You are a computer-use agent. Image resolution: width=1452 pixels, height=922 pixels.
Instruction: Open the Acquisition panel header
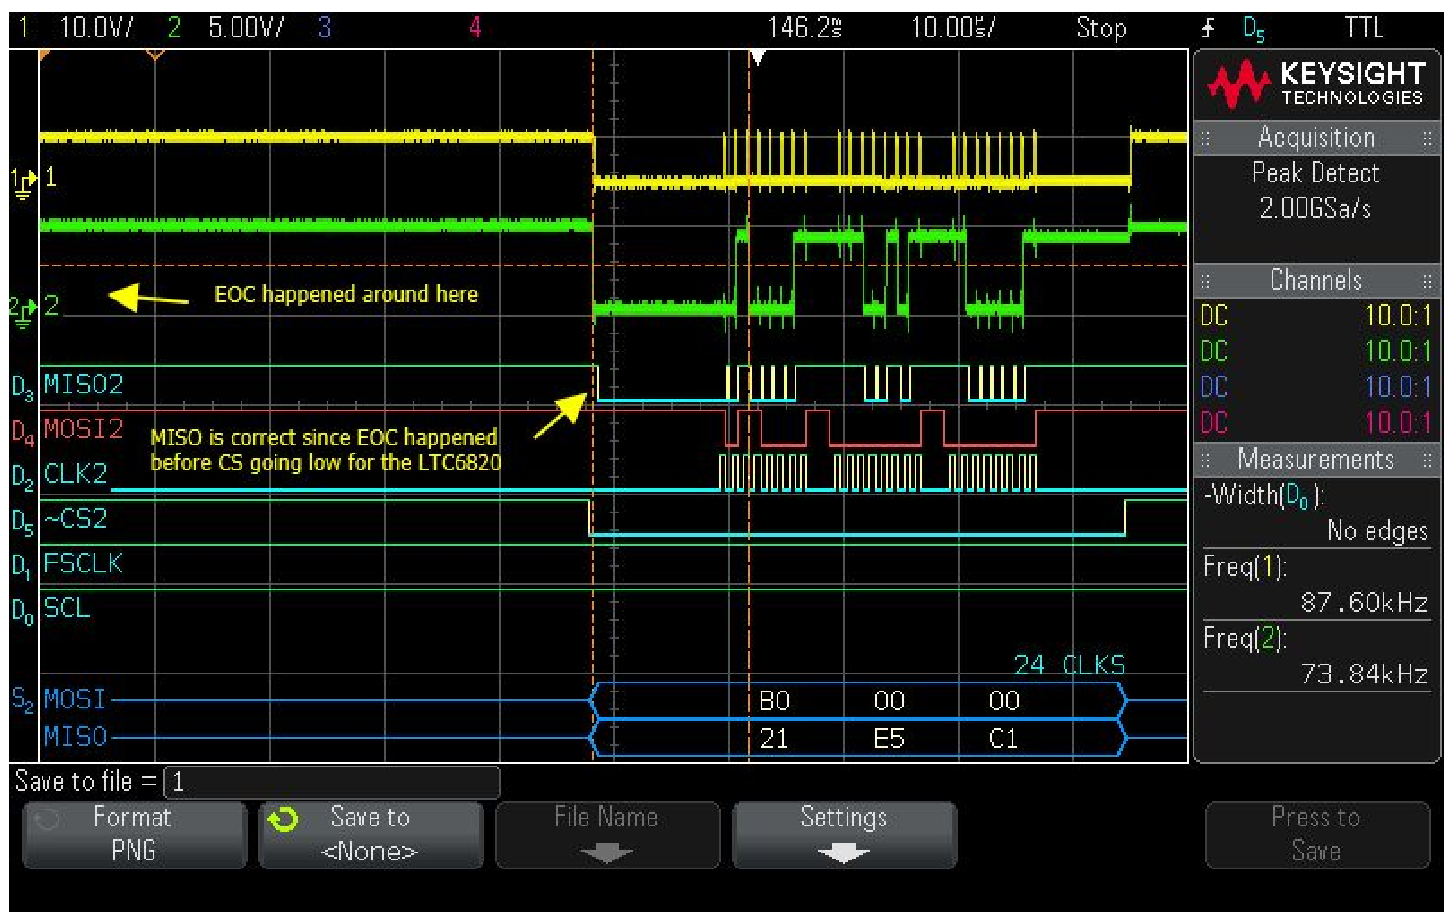click(x=1316, y=138)
